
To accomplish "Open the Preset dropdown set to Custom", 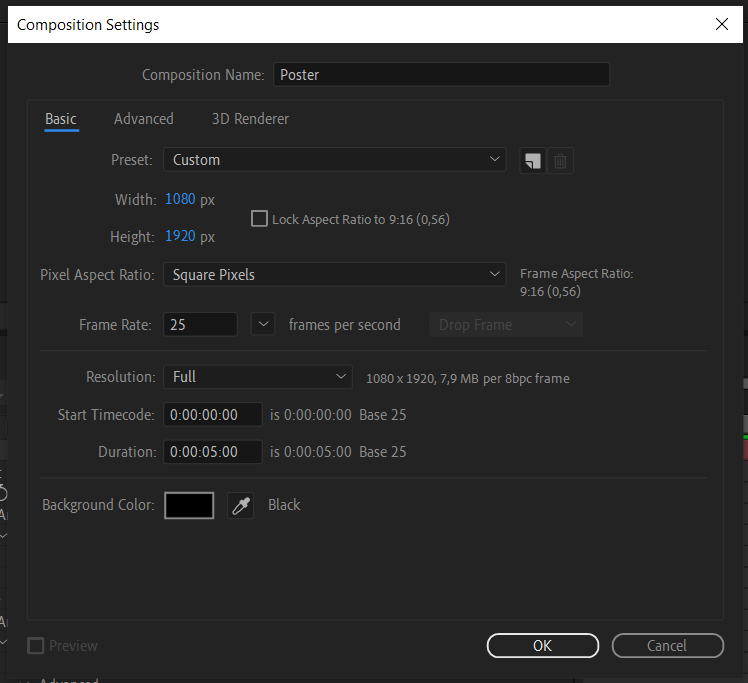I will (x=334, y=160).
